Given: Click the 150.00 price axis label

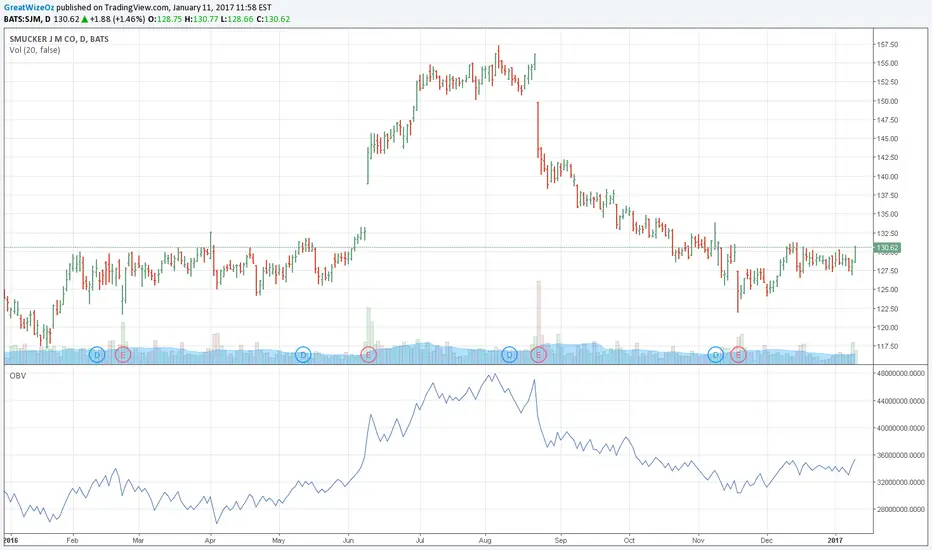Looking at the screenshot, I should [x=887, y=101].
